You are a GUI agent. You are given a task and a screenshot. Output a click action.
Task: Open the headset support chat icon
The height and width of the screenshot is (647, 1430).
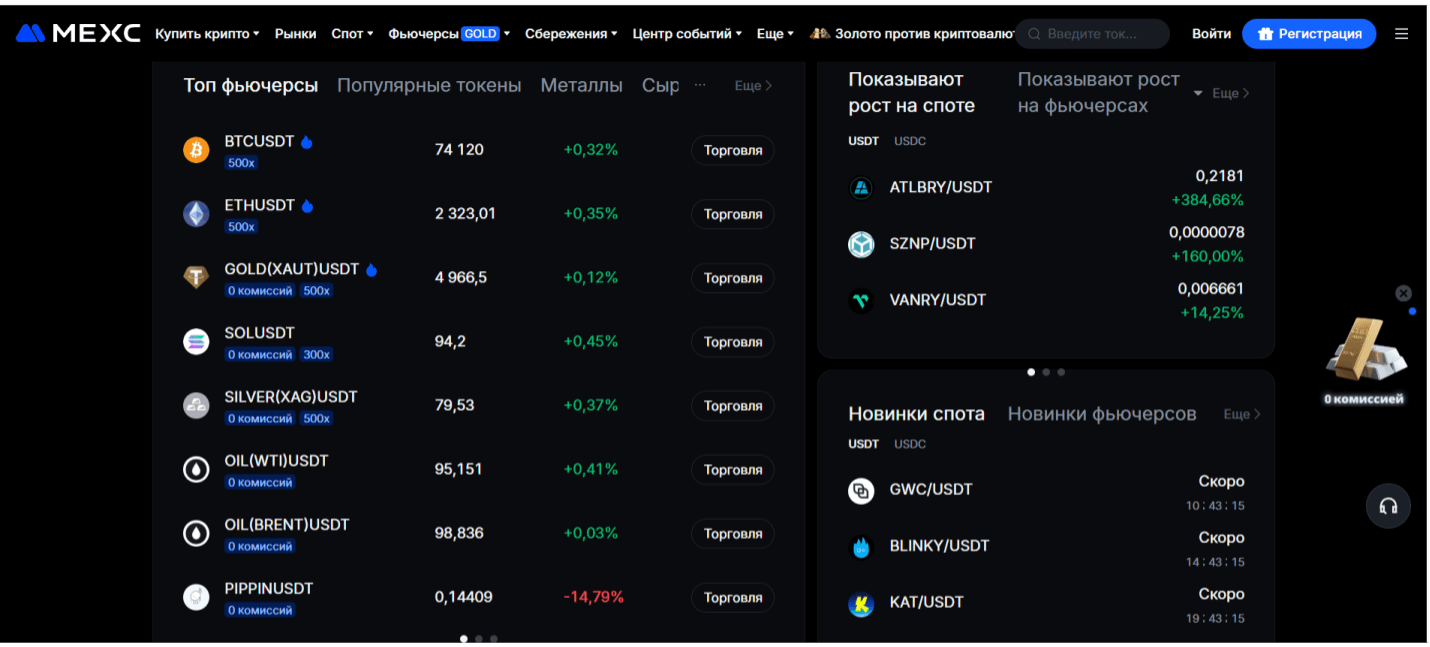click(1388, 506)
